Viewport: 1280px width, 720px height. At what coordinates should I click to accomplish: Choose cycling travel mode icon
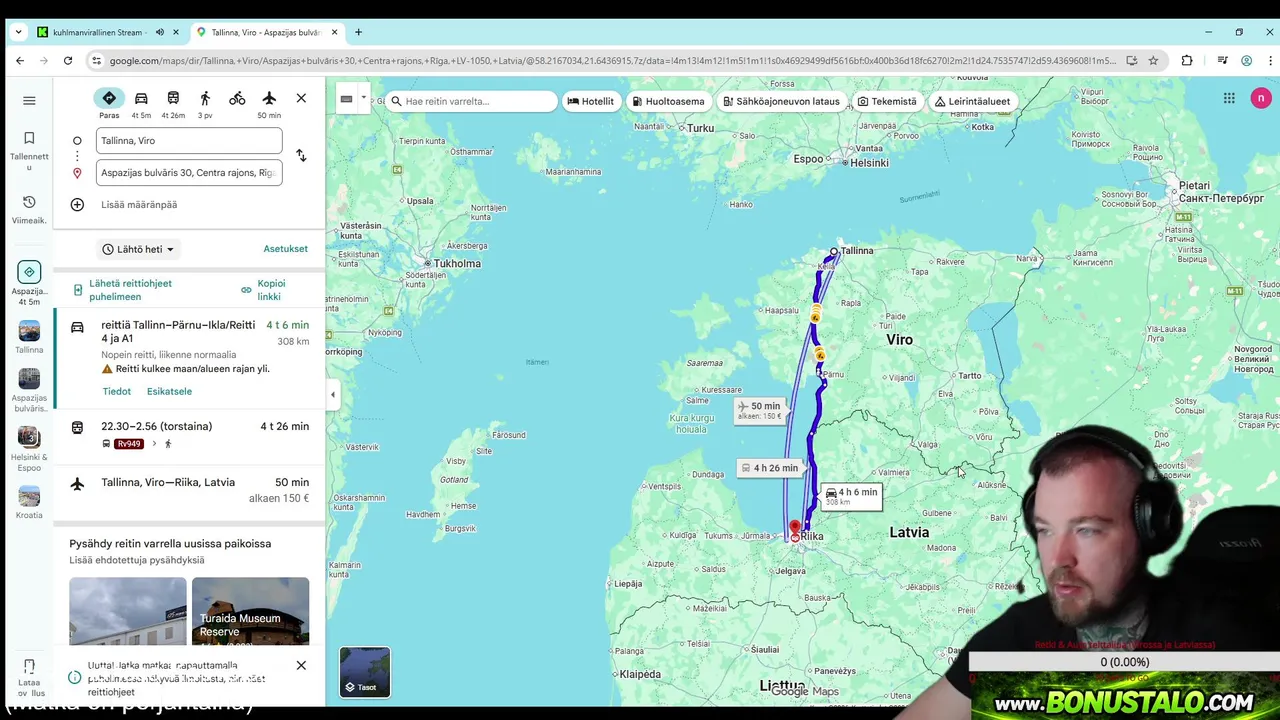[x=237, y=98]
